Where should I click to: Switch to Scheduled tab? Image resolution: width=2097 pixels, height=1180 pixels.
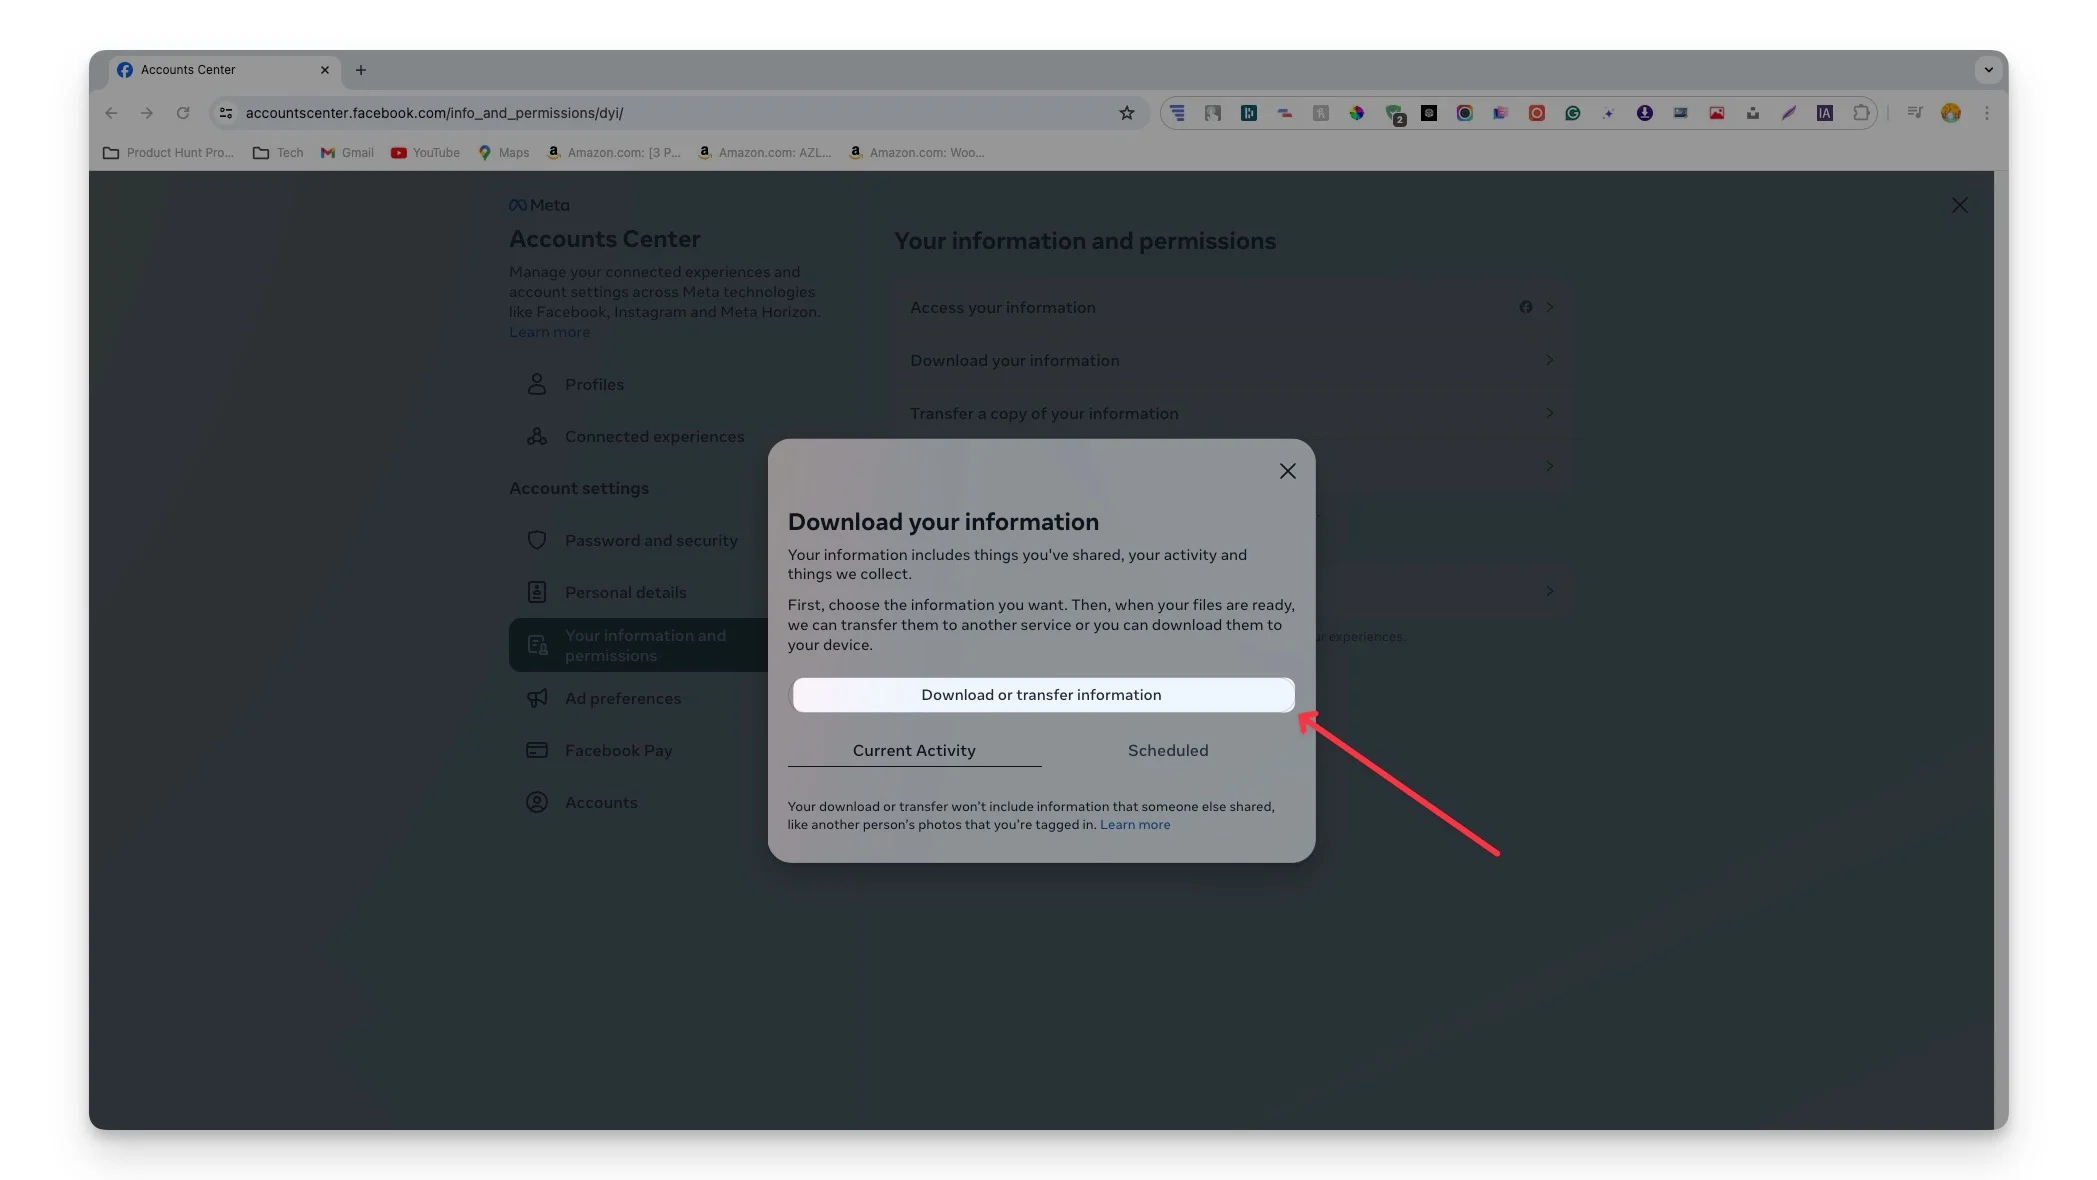(x=1168, y=749)
